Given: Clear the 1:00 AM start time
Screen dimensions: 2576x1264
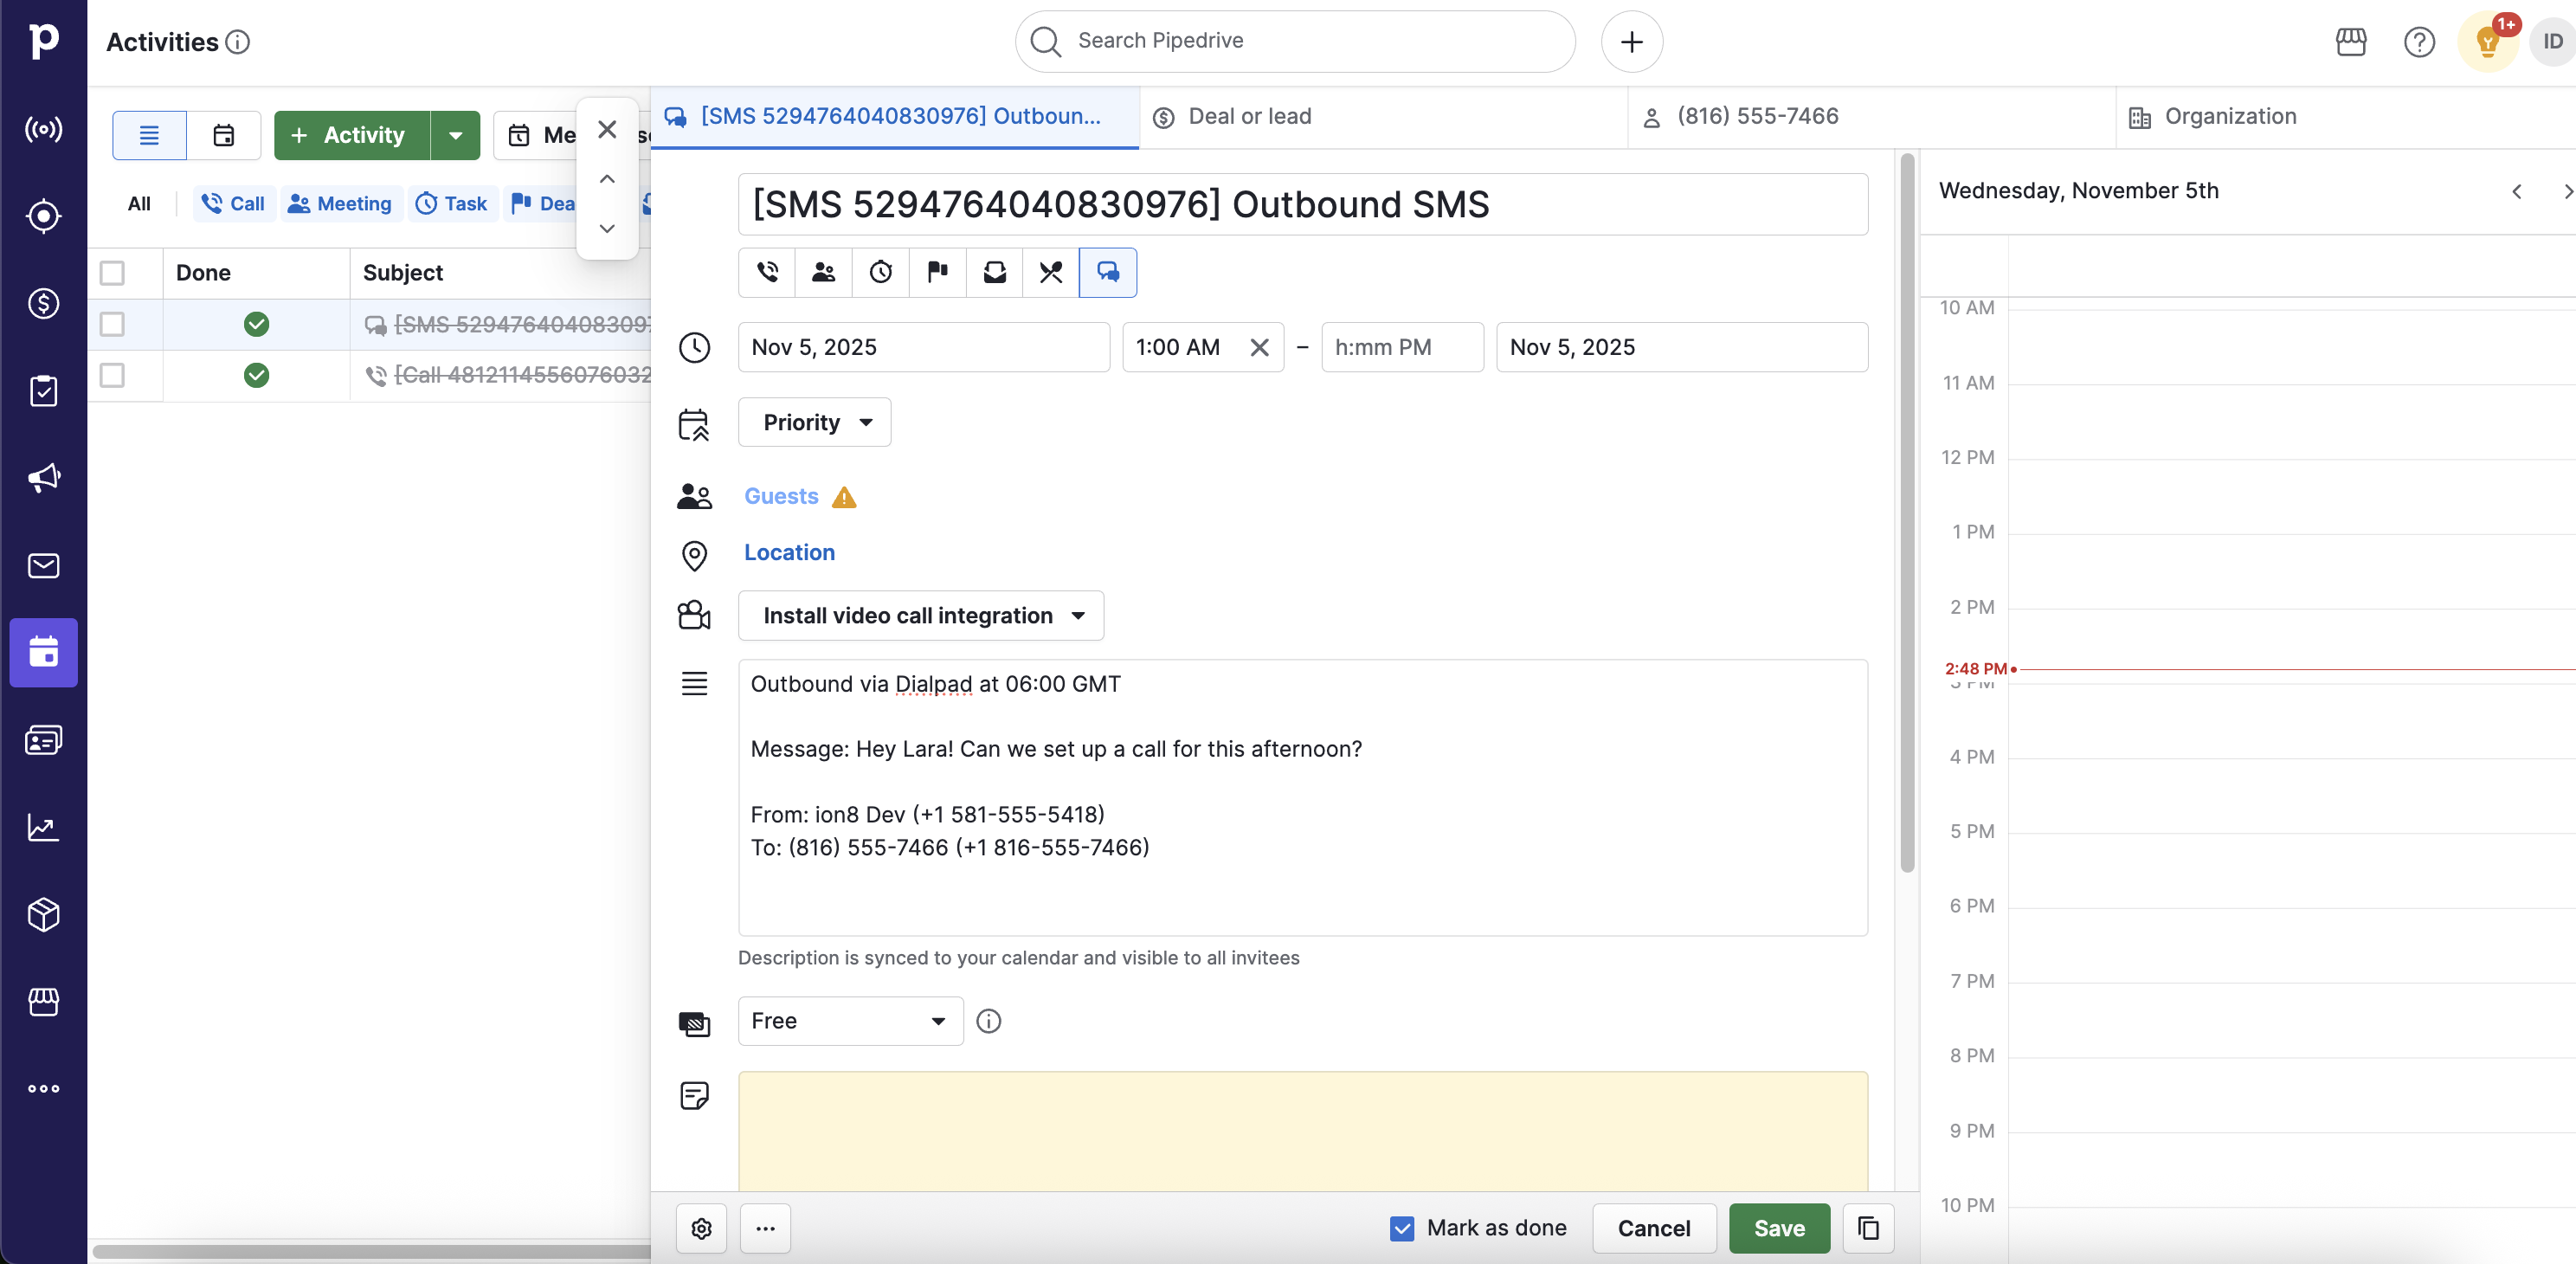Looking at the screenshot, I should (1259, 347).
